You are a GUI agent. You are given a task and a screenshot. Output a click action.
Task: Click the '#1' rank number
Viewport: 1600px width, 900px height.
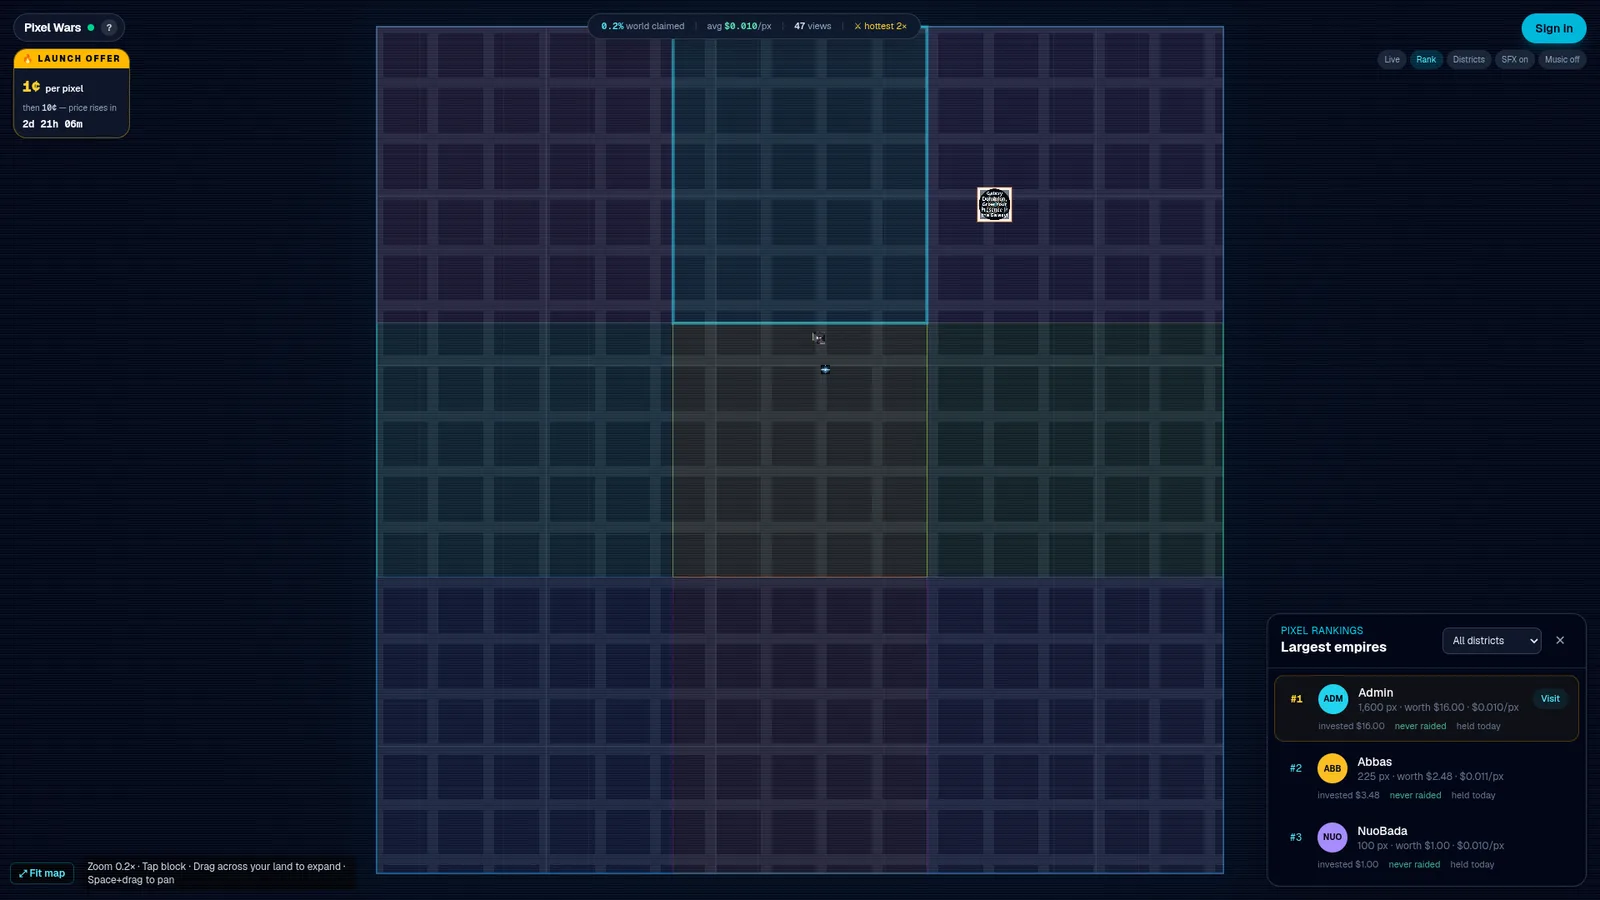tap(1296, 699)
